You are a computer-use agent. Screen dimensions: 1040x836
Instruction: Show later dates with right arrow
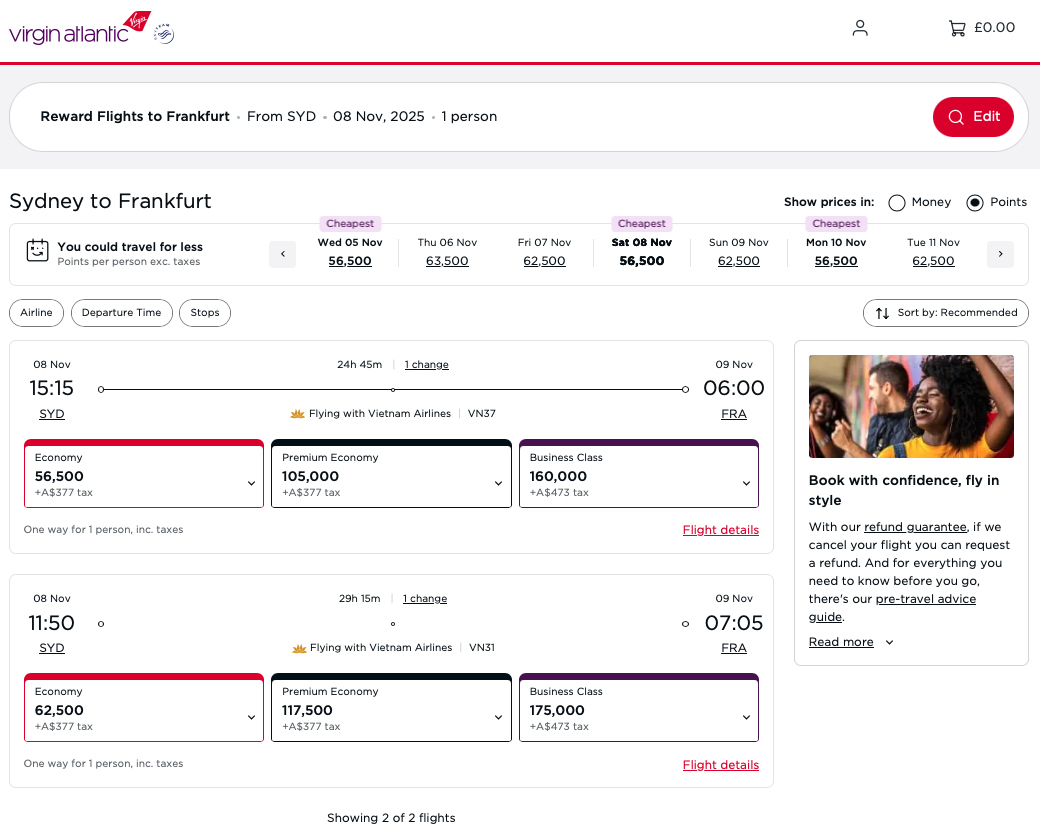pos(1000,253)
